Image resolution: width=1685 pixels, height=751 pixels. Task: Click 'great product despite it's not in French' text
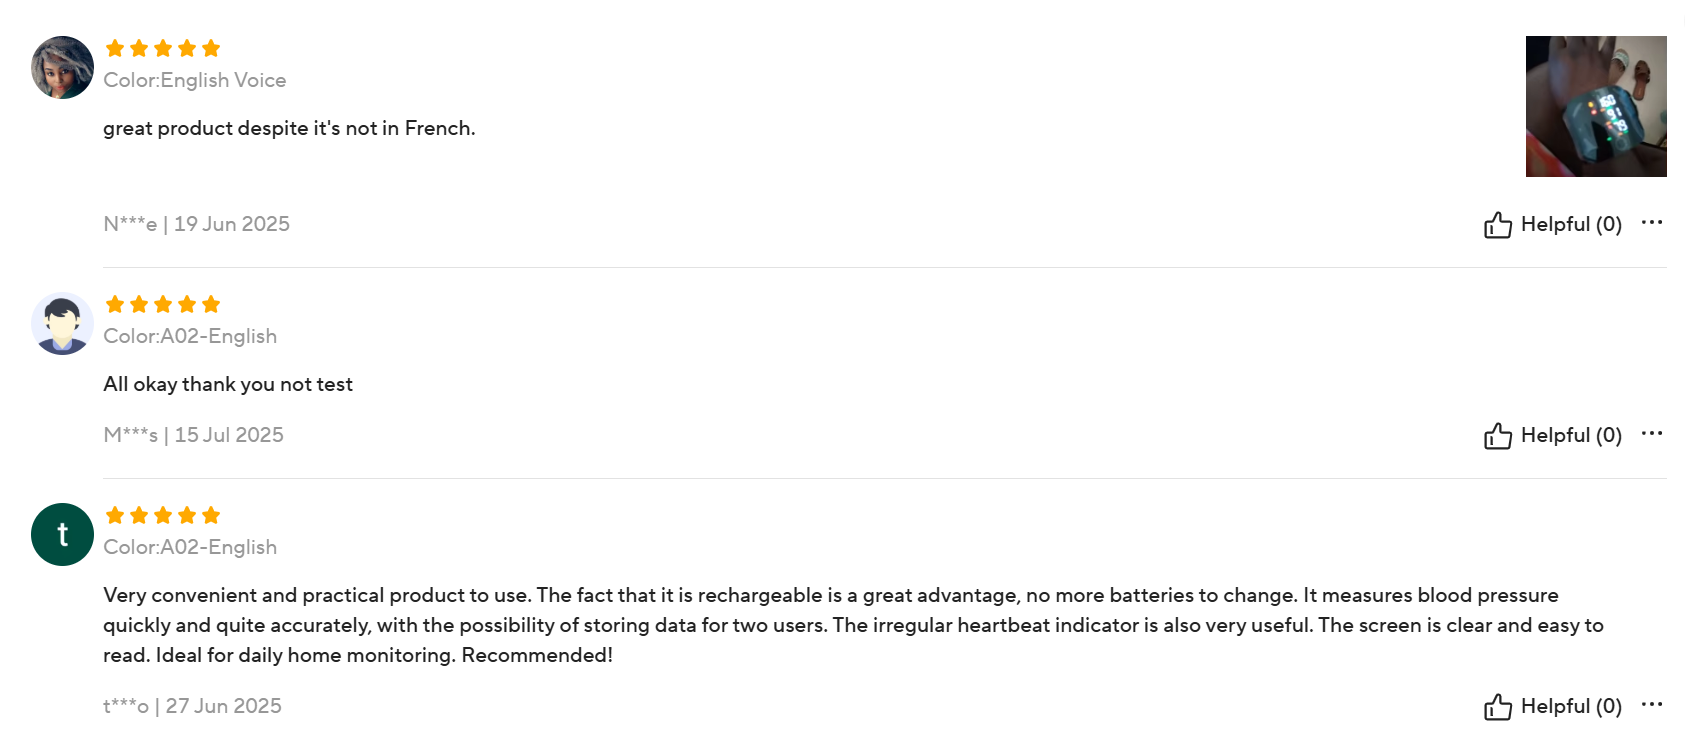coord(289,128)
